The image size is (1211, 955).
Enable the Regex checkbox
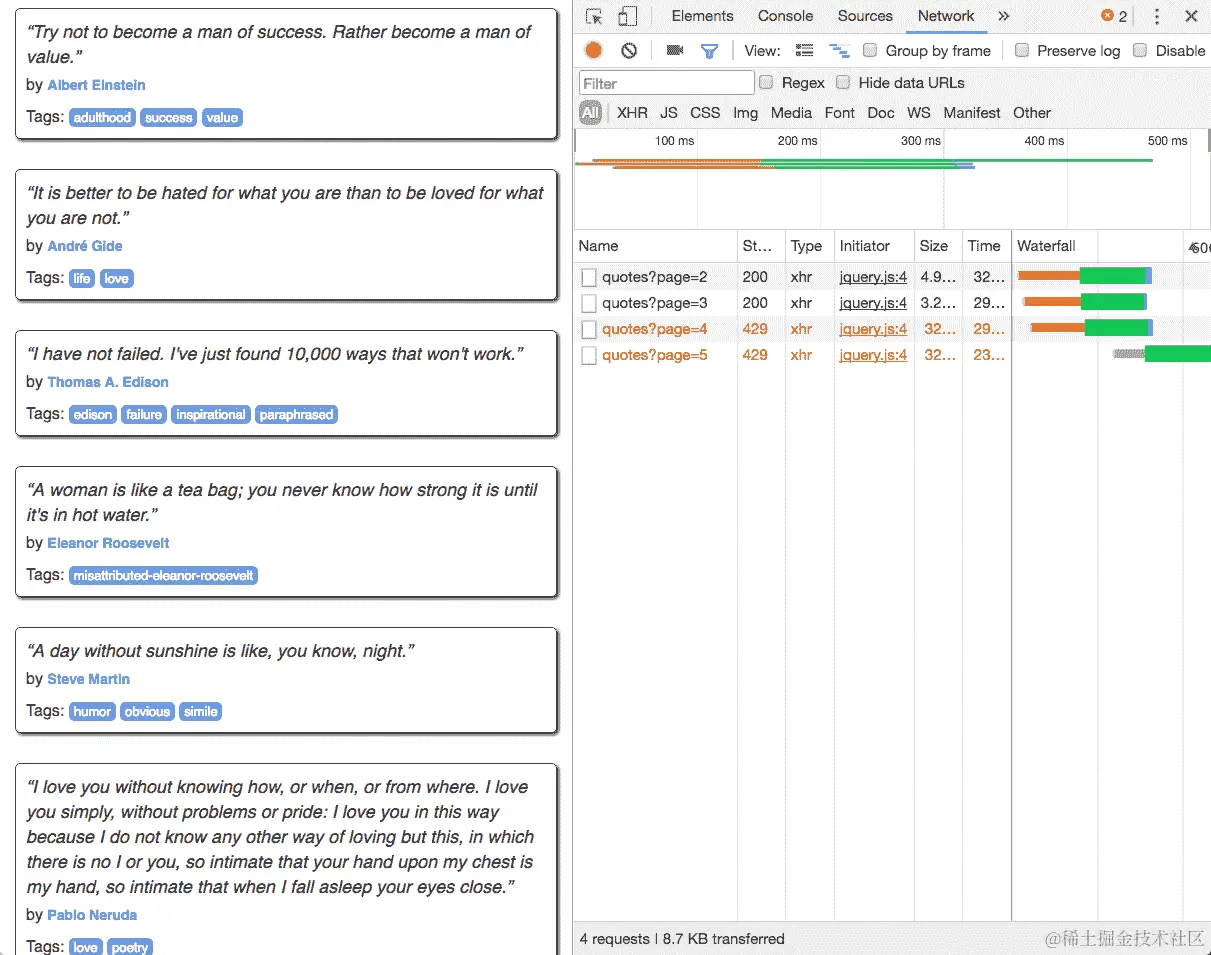(766, 82)
